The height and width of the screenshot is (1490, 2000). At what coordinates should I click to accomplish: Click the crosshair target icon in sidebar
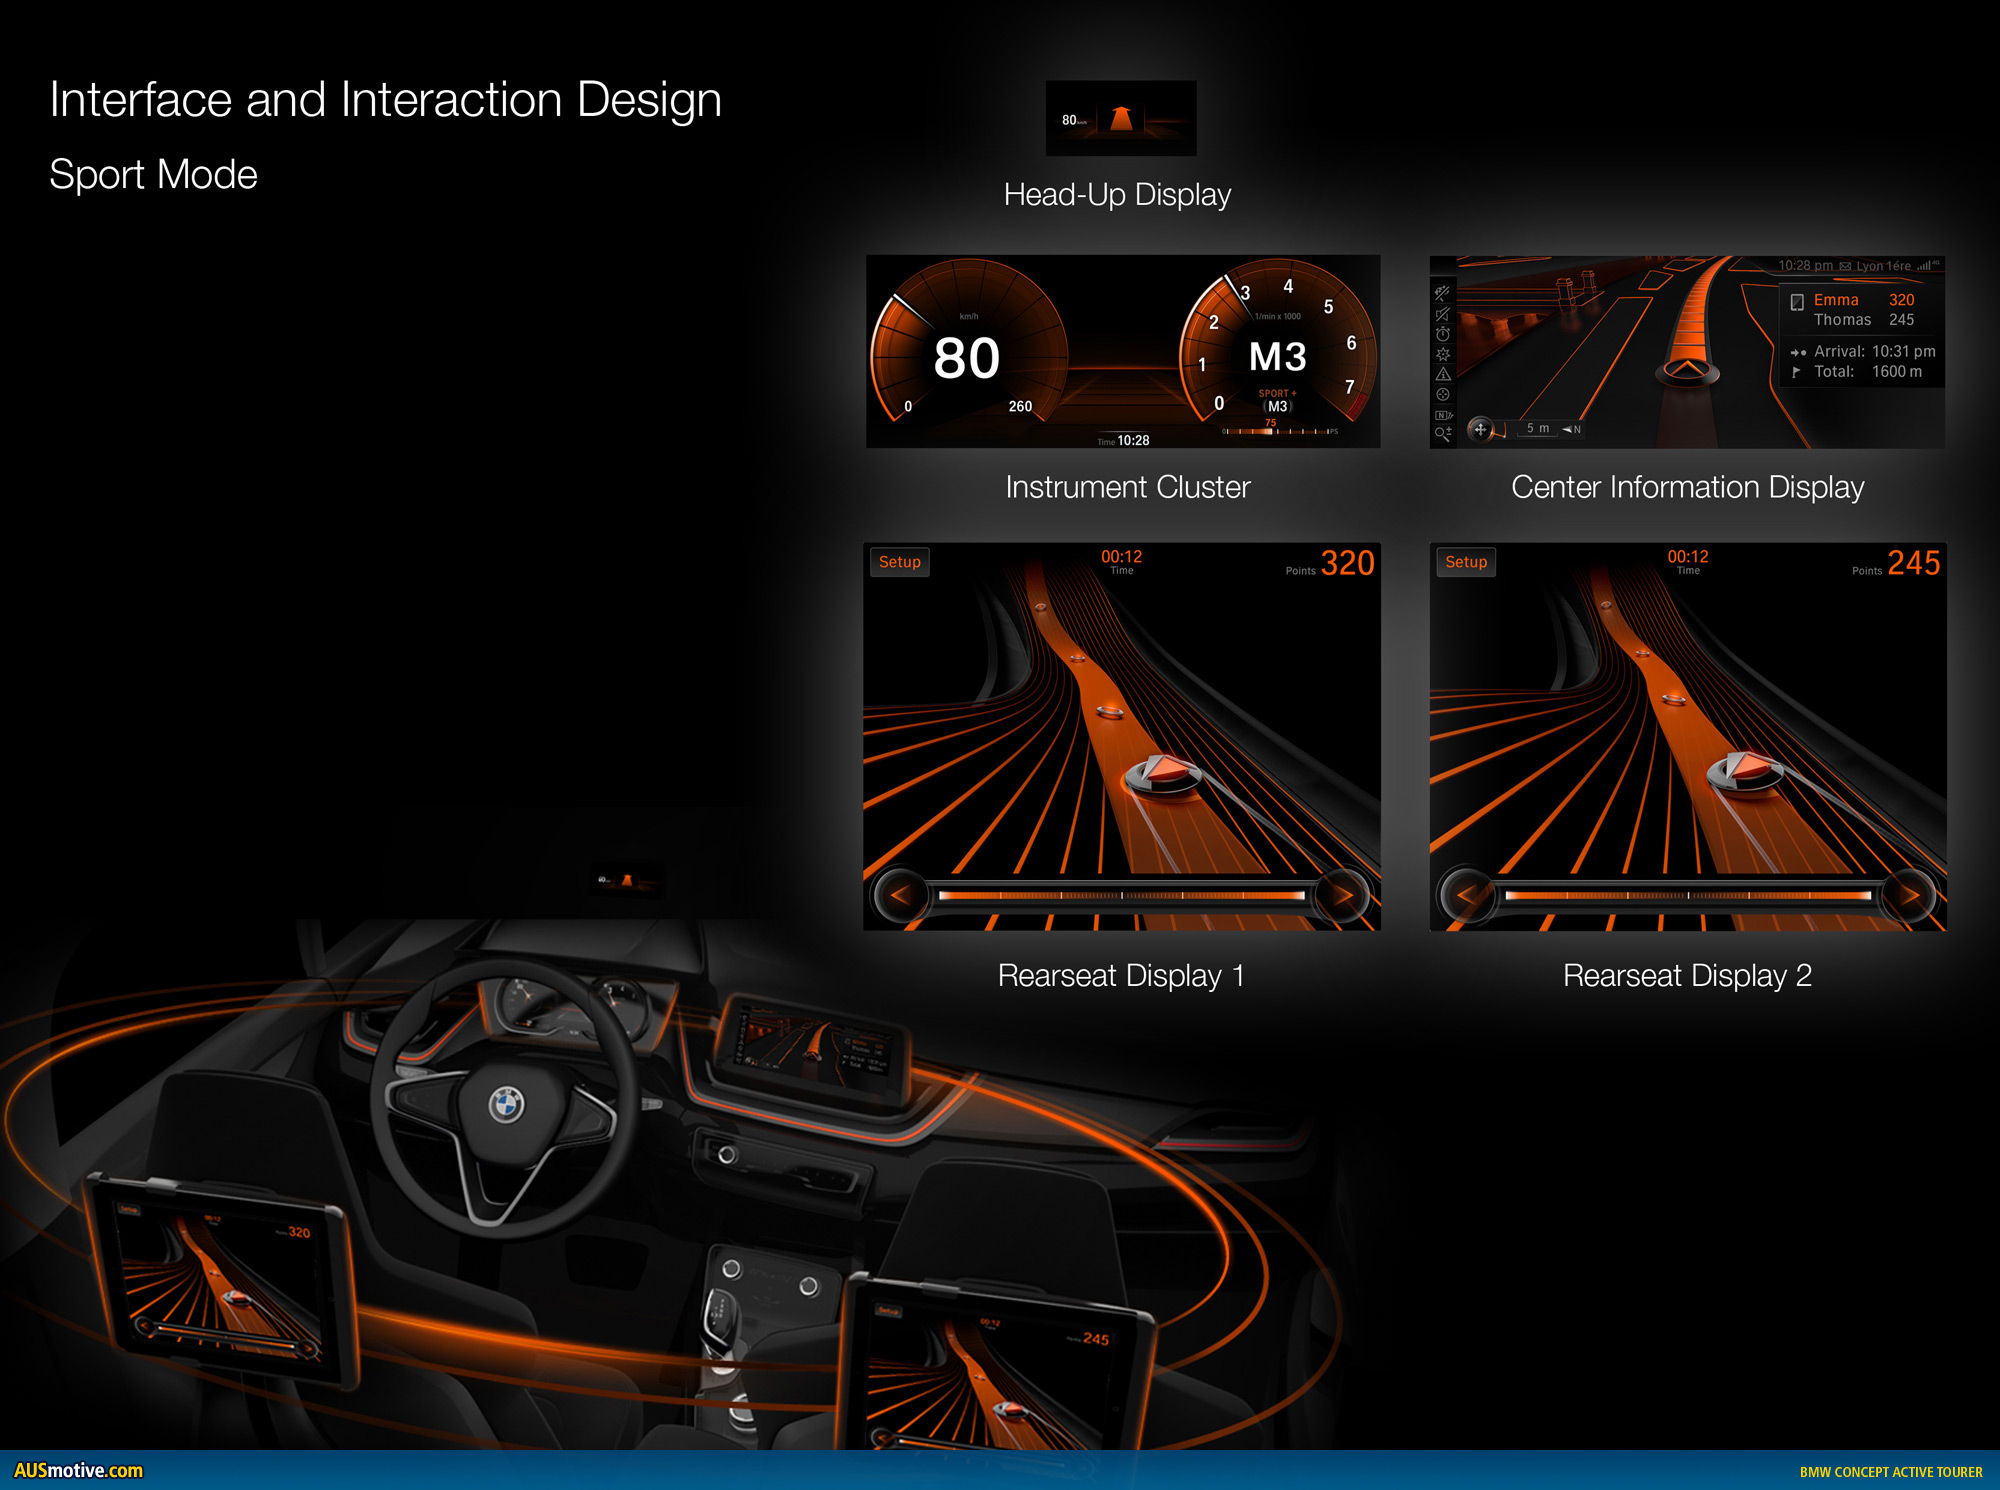pyautogui.click(x=1442, y=394)
